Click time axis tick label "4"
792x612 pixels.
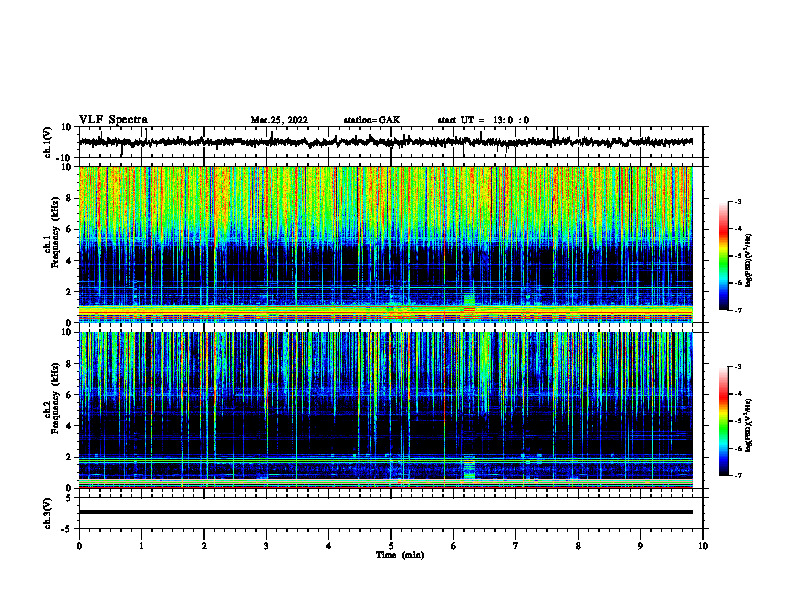point(329,546)
